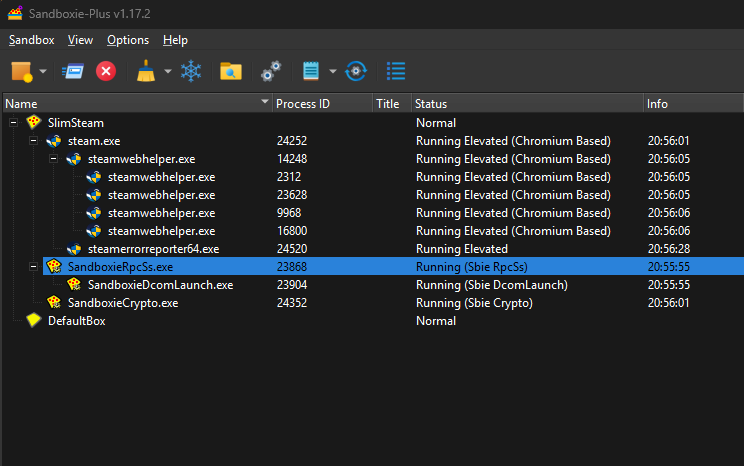Screen dimensions: 744x466
Task: Click the folder search Browse Content icon
Action: click(231, 72)
